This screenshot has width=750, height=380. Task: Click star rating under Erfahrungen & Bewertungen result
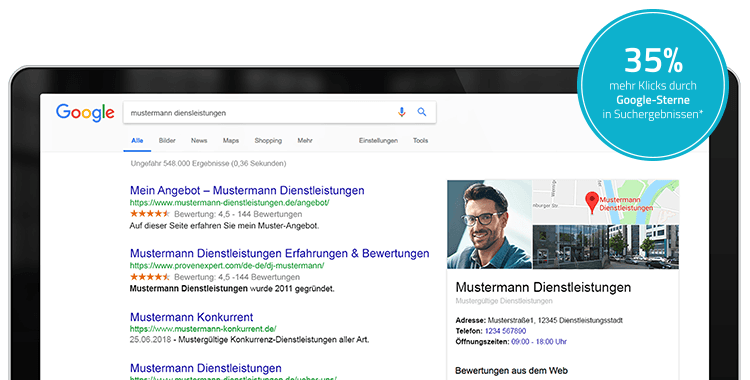(150, 277)
